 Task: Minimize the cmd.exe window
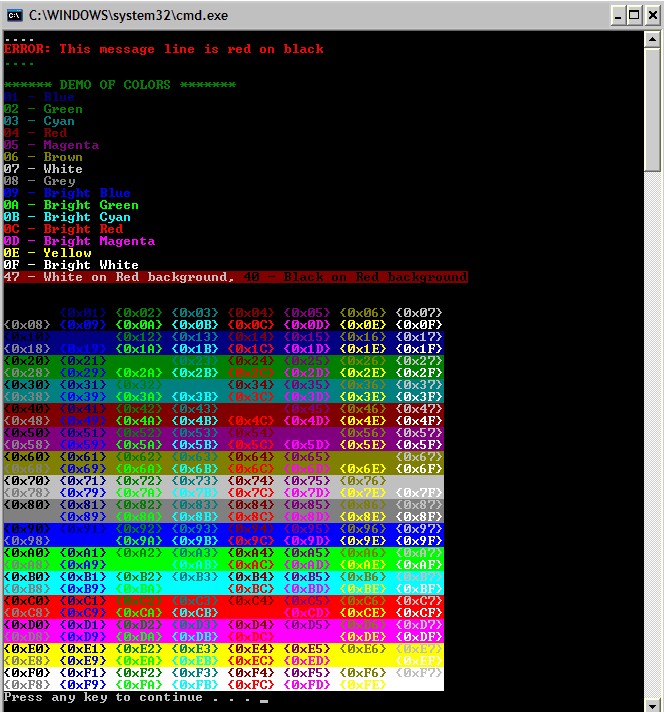(614, 14)
